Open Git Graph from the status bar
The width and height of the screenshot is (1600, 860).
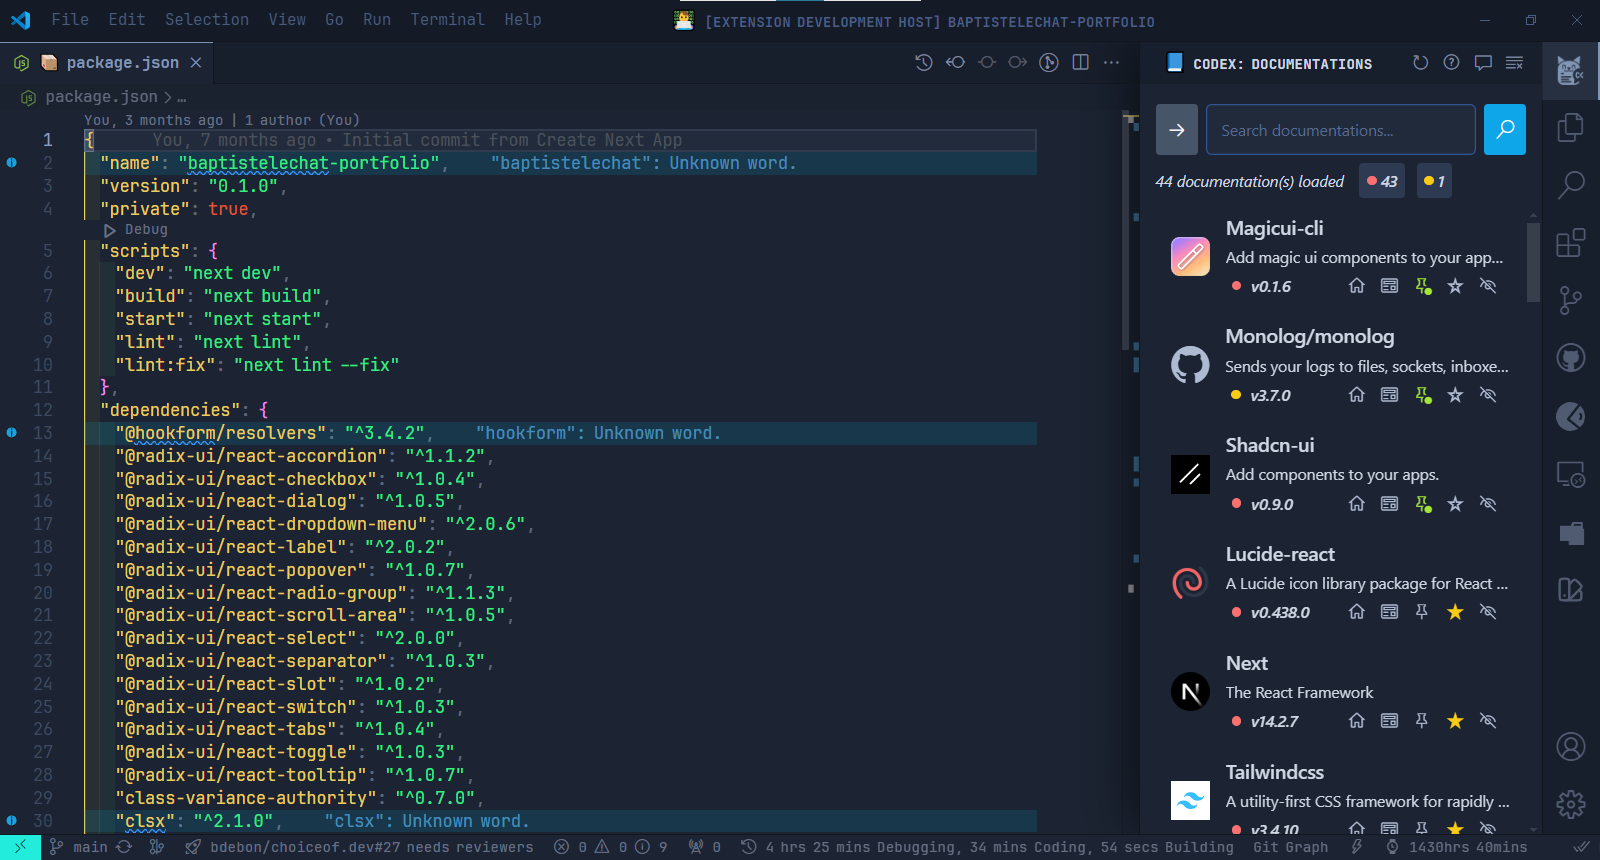[x=1290, y=847]
